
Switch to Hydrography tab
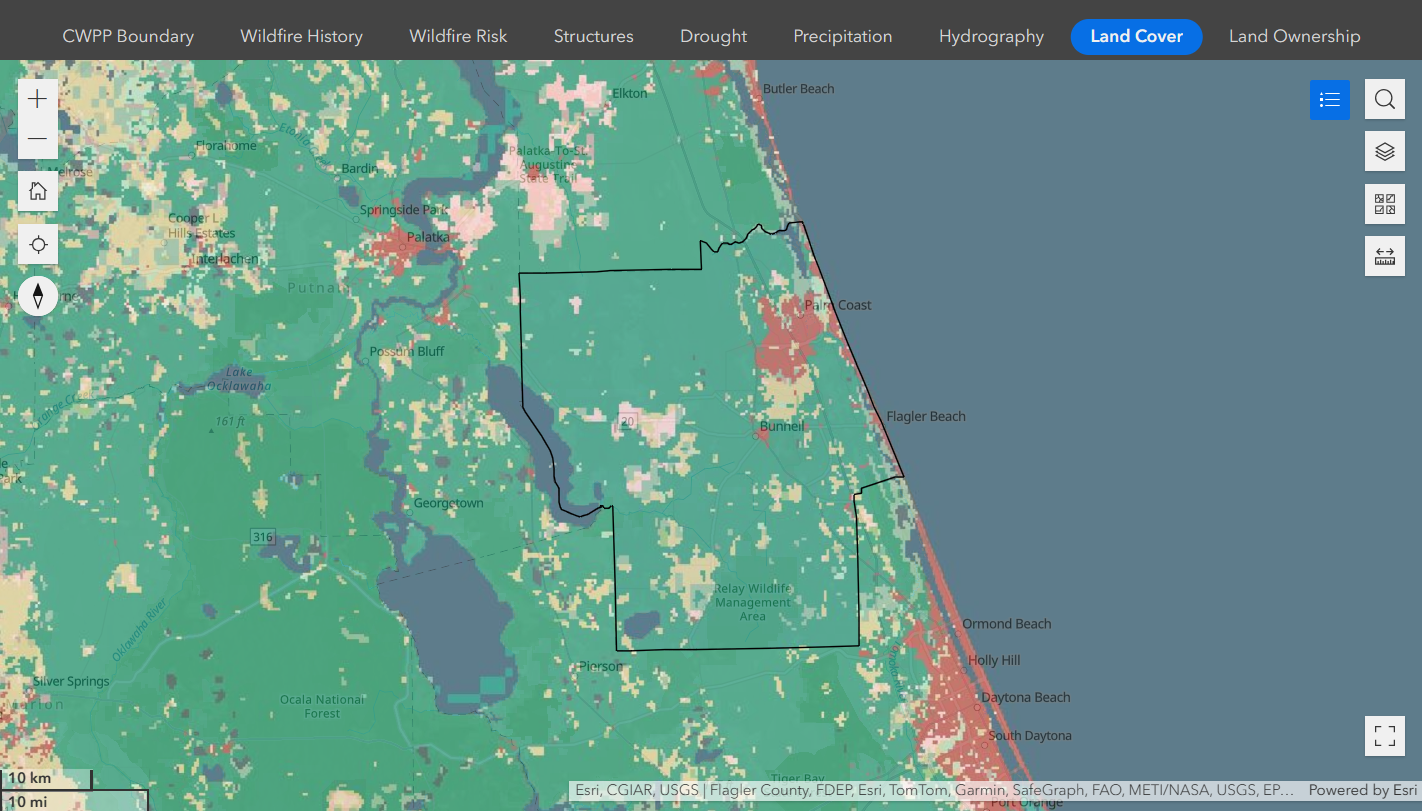click(991, 36)
